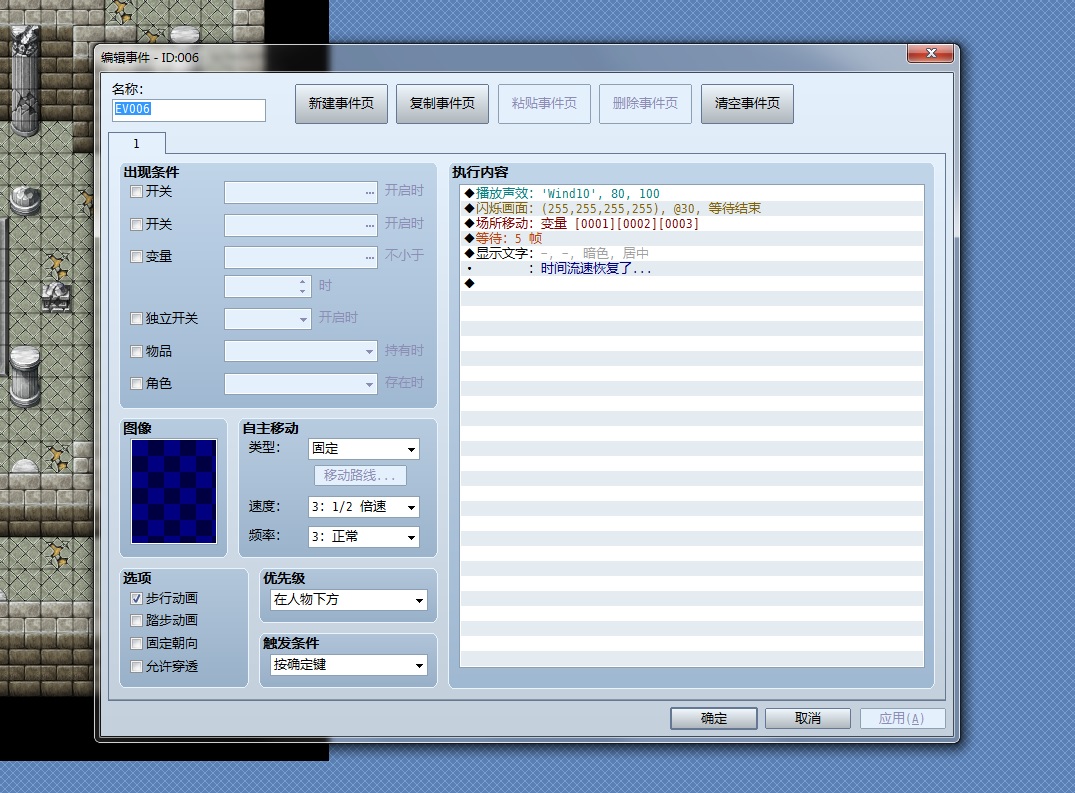Viewport: 1075px width, 793px height.
Task: Uncheck the 步行动画 option
Action: point(136,598)
